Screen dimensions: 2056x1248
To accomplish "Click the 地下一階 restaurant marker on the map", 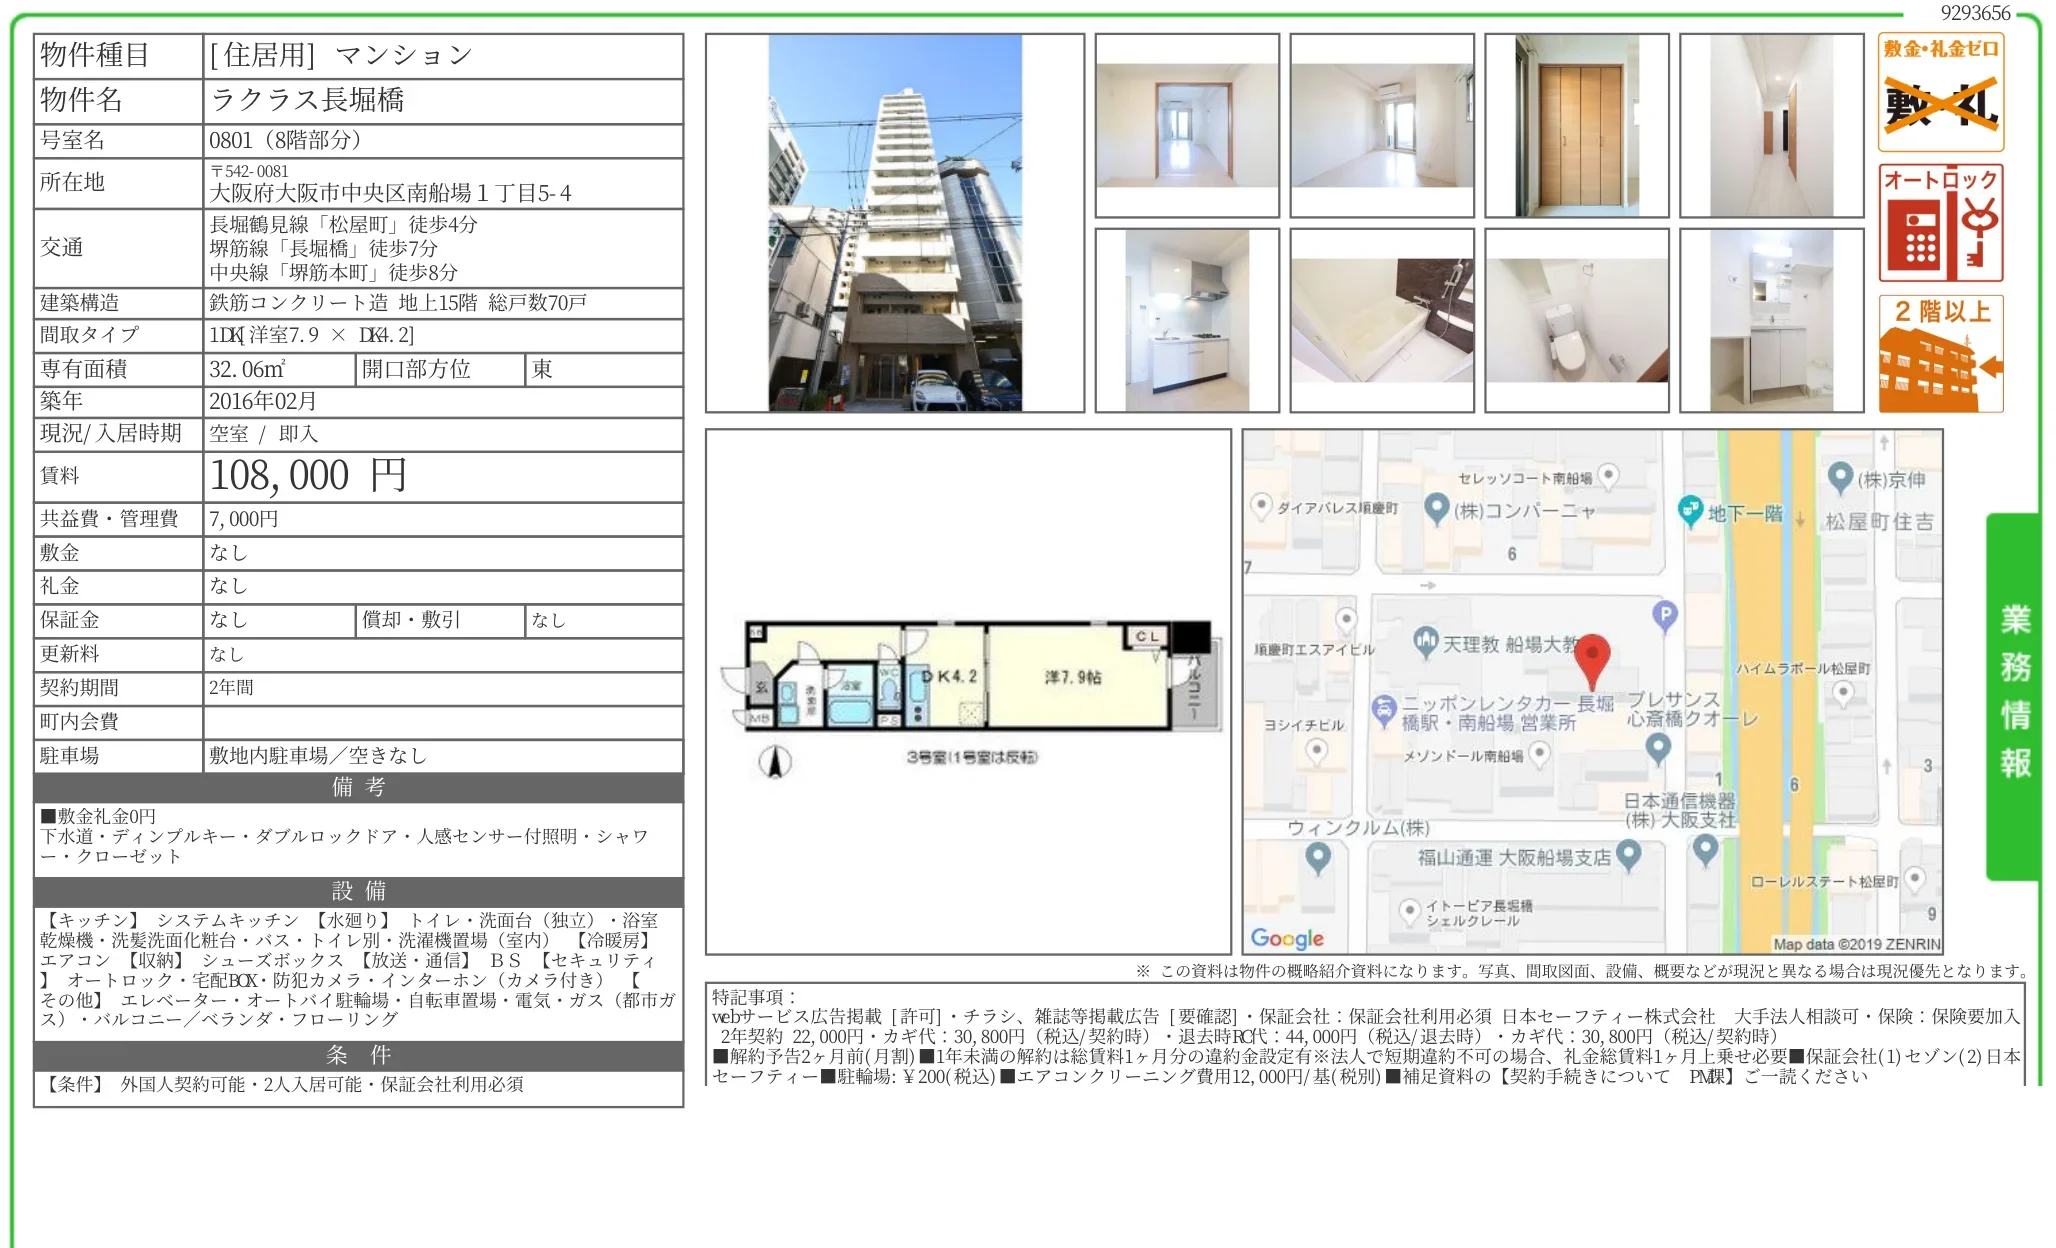I will tap(1690, 510).
